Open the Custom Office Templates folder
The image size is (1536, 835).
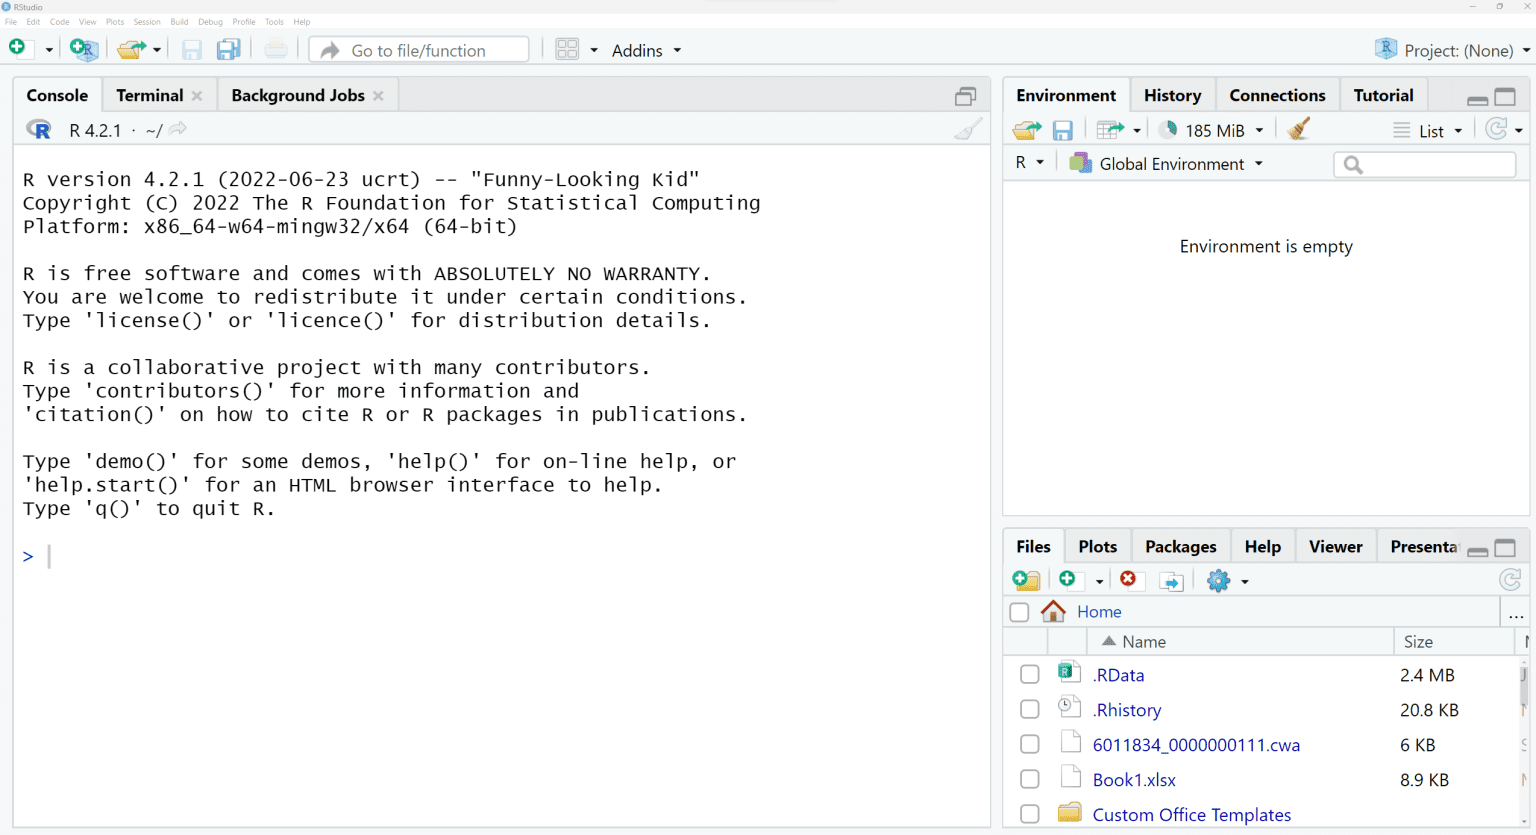[x=1191, y=815]
